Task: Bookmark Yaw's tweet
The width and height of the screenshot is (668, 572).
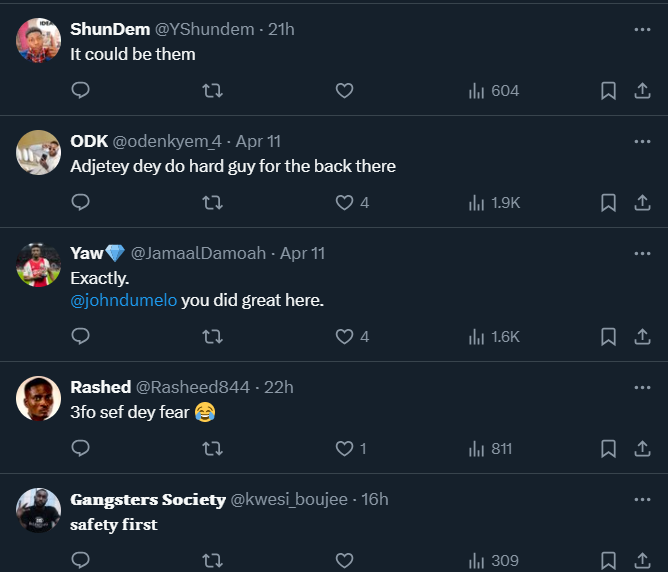Action: coord(608,336)
